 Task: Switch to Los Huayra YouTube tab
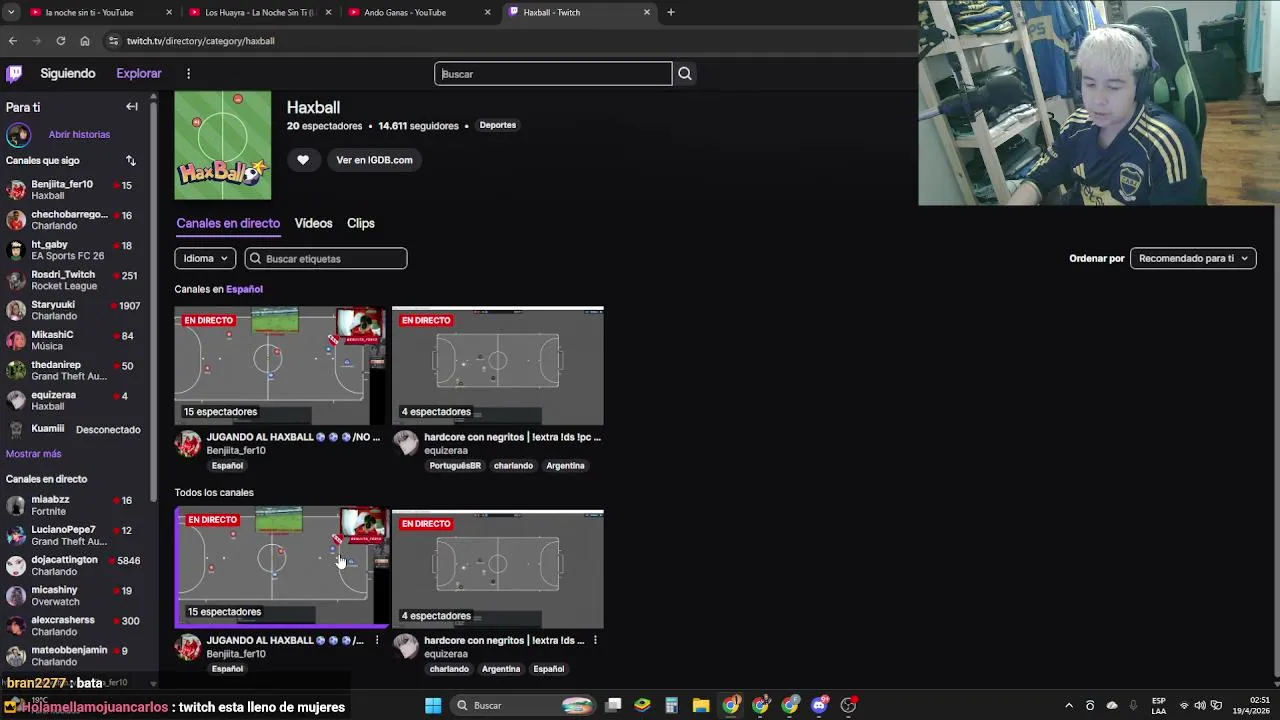pyautogui.click(x=260, y=12)
